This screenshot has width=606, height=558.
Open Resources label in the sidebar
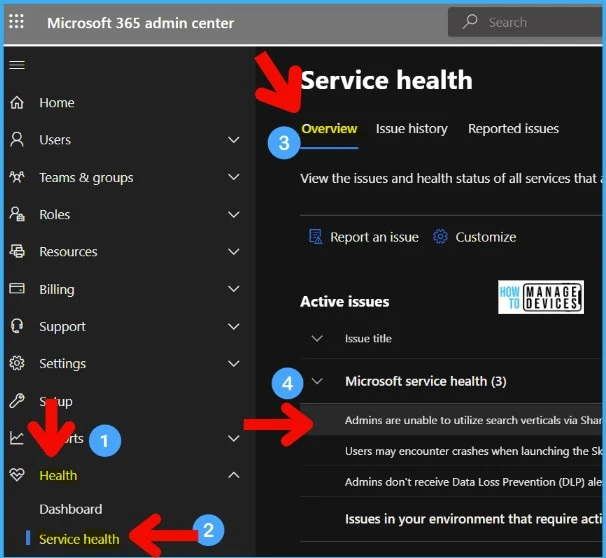tap(68, 252)
